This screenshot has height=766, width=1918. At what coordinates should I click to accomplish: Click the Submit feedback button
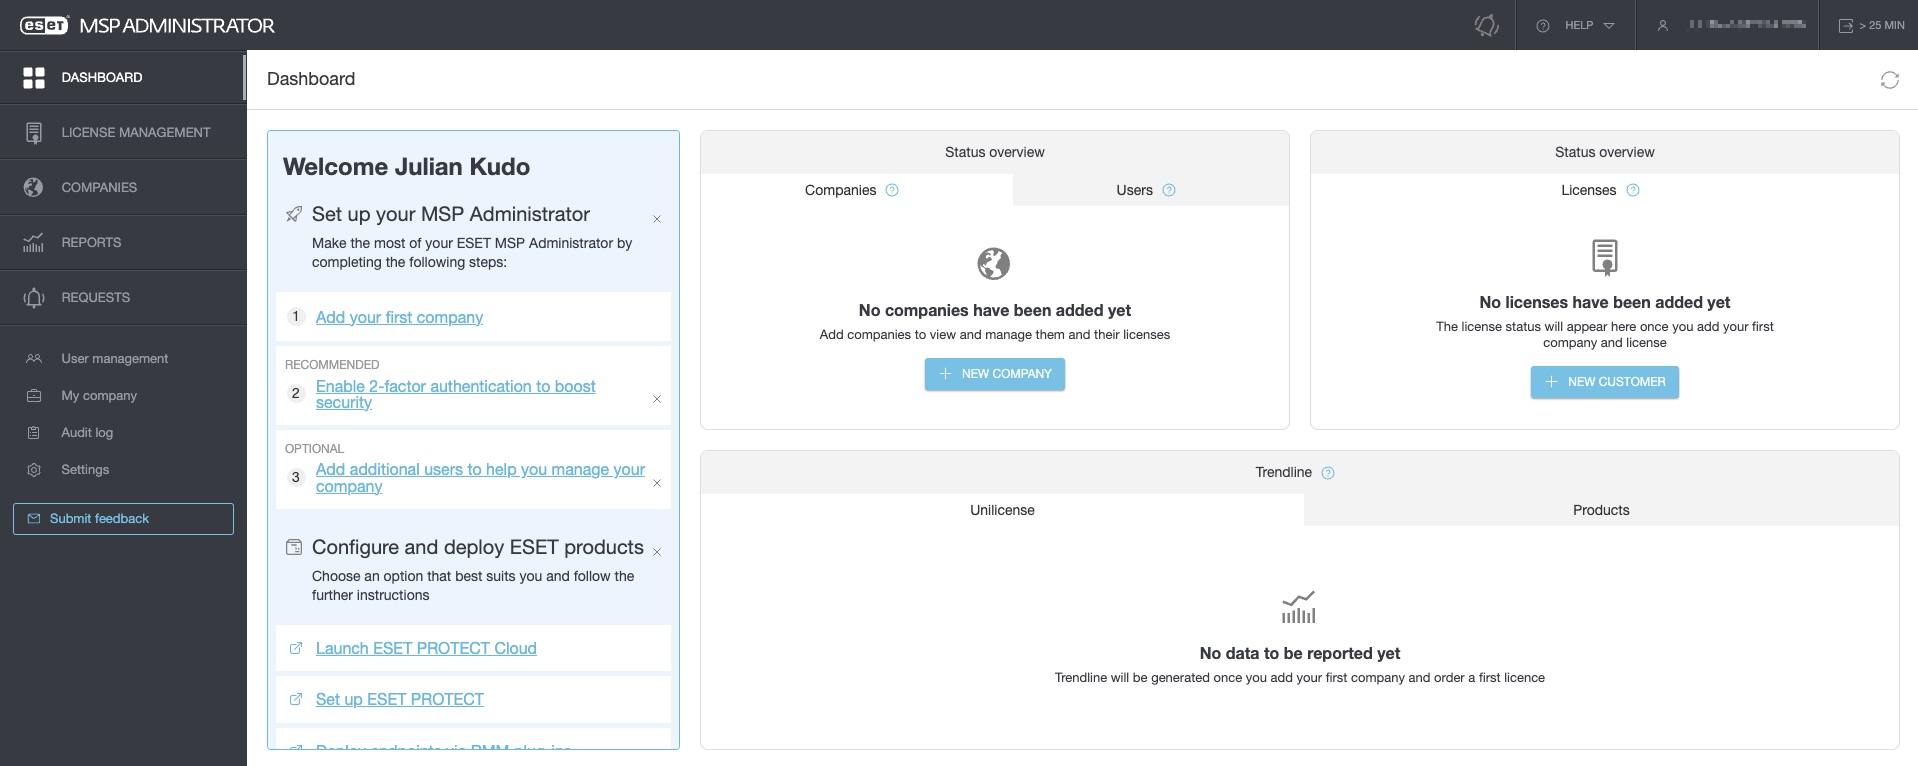click(123, 519)
